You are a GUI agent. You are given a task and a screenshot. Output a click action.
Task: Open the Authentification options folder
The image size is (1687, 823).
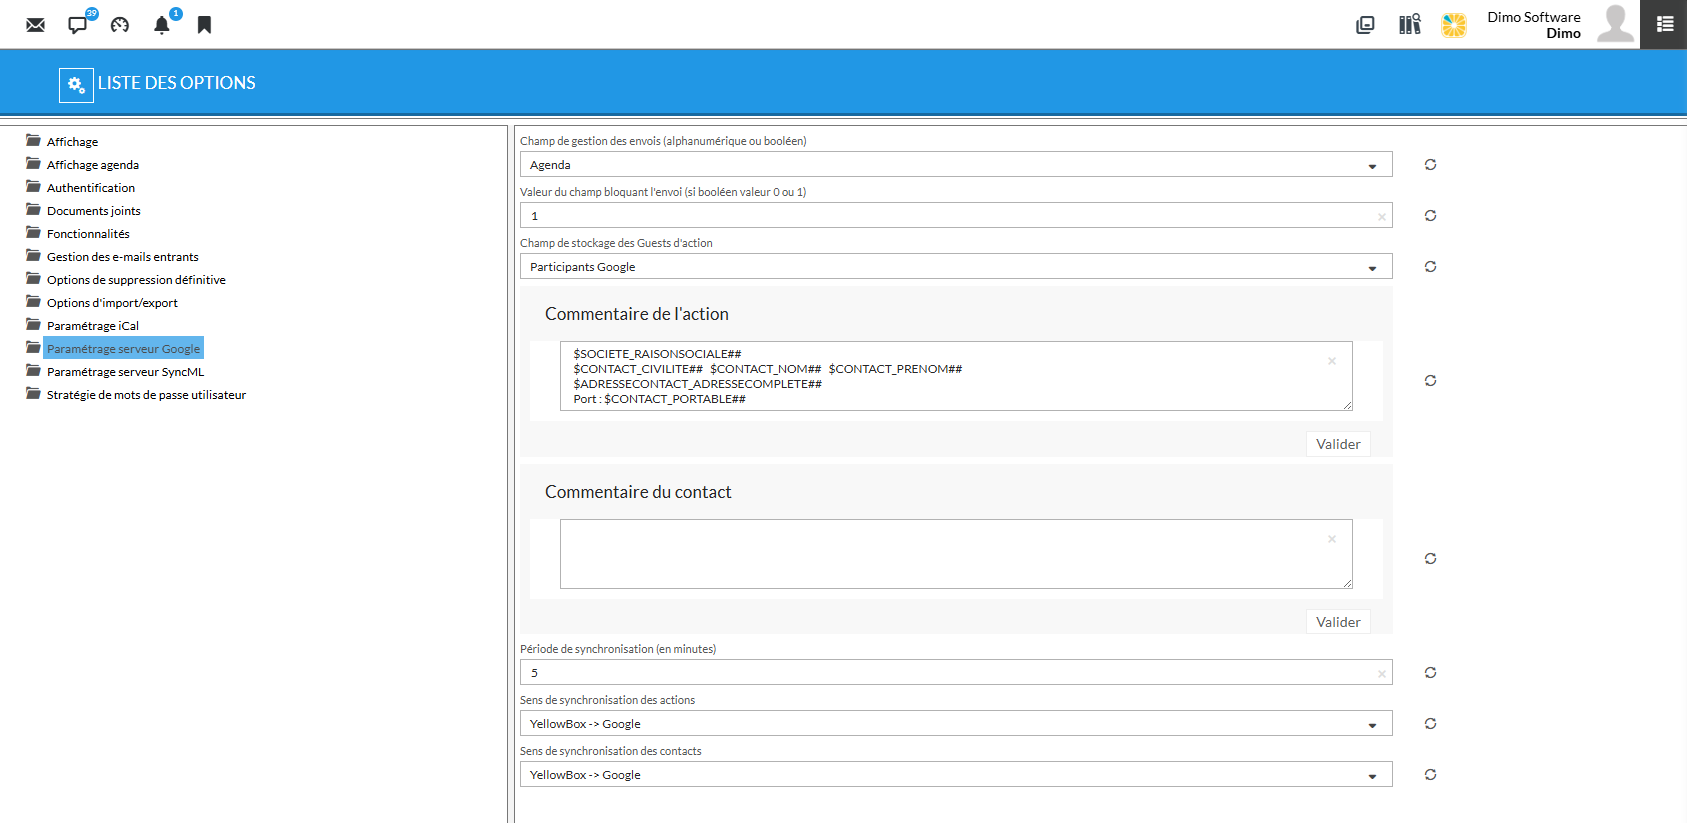(x=90, y=188)
